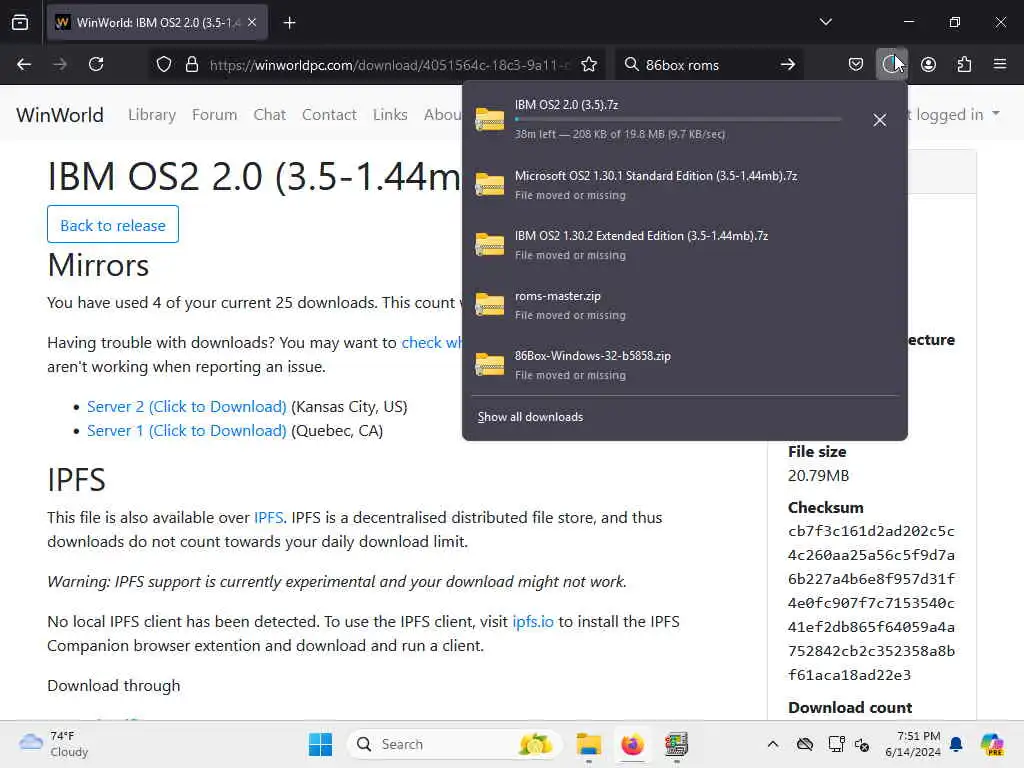Open the 86Box app in the taskbar
Image resolution: width=1024 pixels, height=768 pixels.
676,744
